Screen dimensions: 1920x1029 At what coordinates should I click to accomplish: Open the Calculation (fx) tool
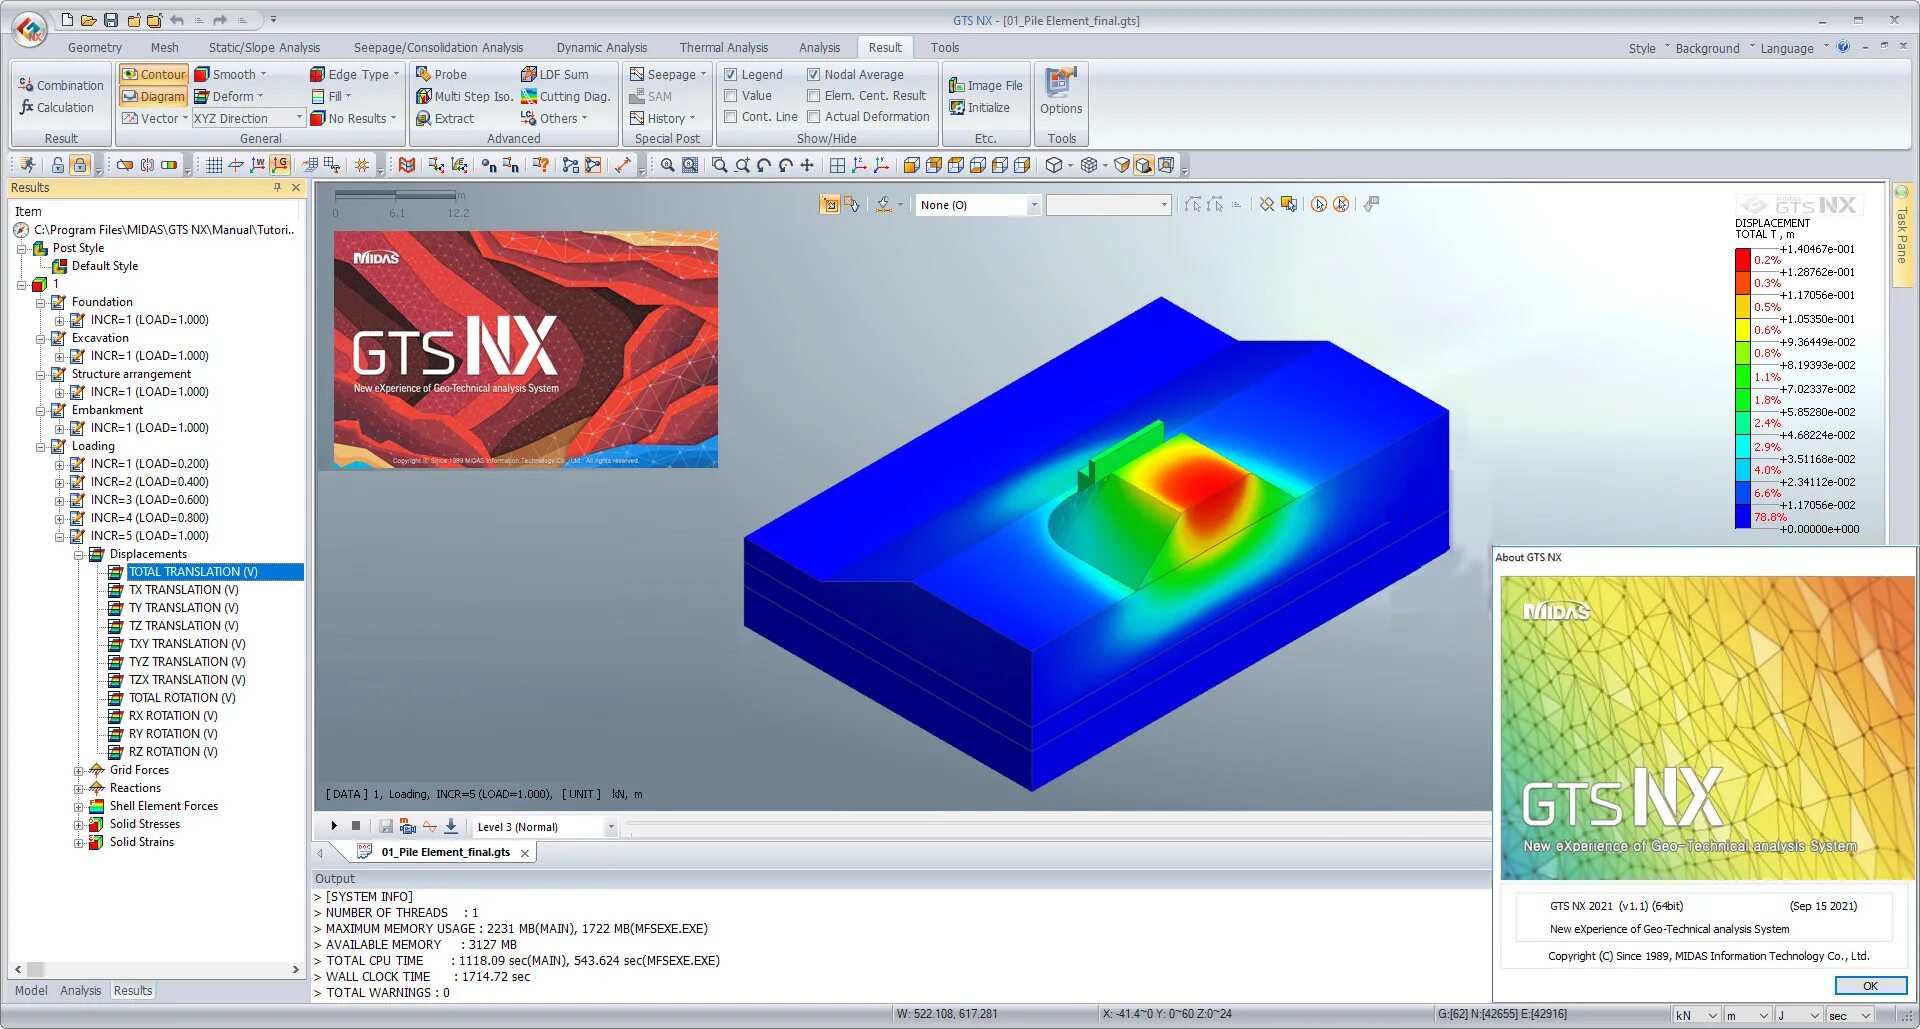point(56,107)
